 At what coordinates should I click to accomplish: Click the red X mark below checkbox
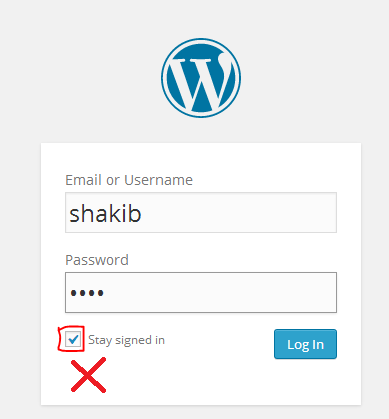pyautogui.click(x=88, y=375)
